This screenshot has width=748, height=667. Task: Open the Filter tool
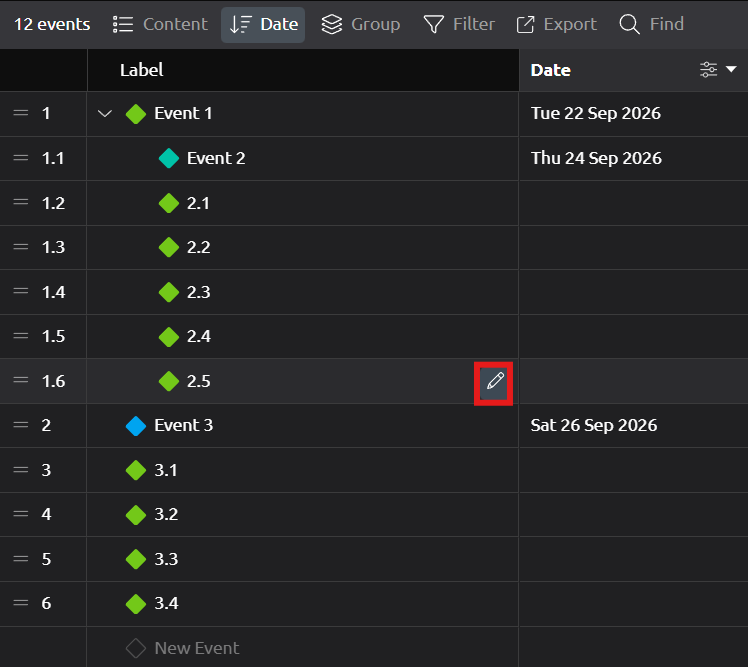coord(459,24)
